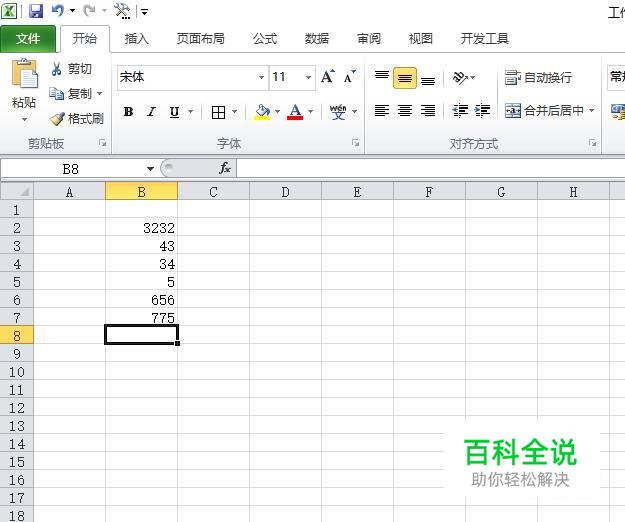
Task: Click the Paste (粘贴) clipboard icon
Action: point(25,73)
